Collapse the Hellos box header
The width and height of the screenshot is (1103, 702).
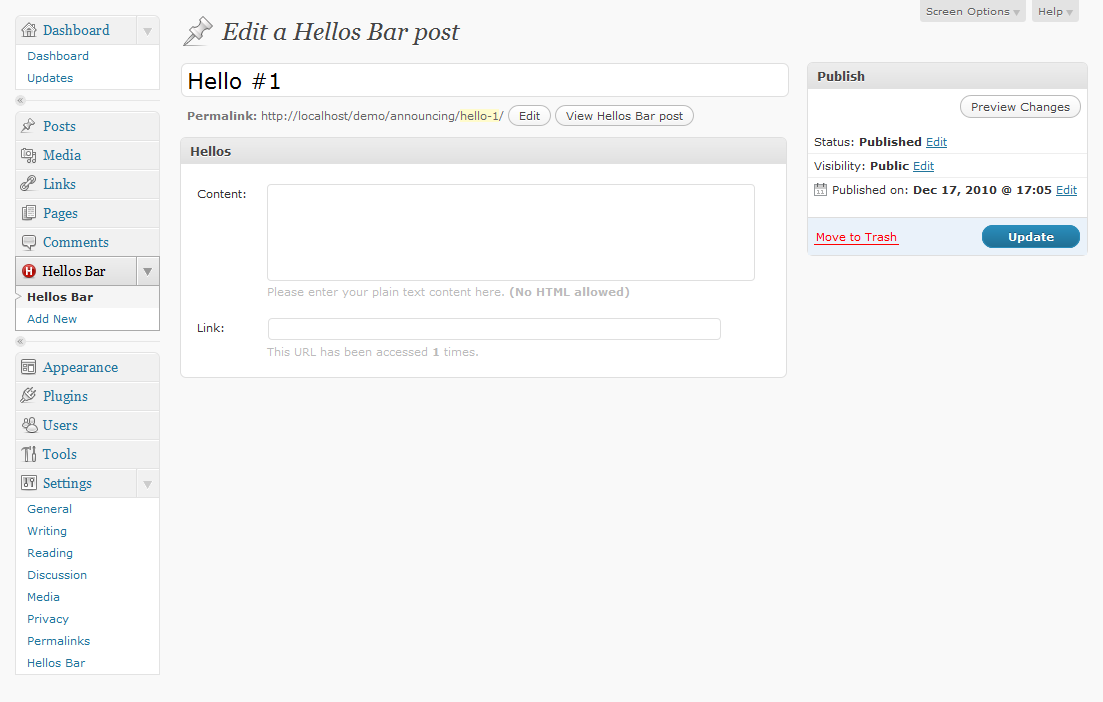[x=483, y=151]
